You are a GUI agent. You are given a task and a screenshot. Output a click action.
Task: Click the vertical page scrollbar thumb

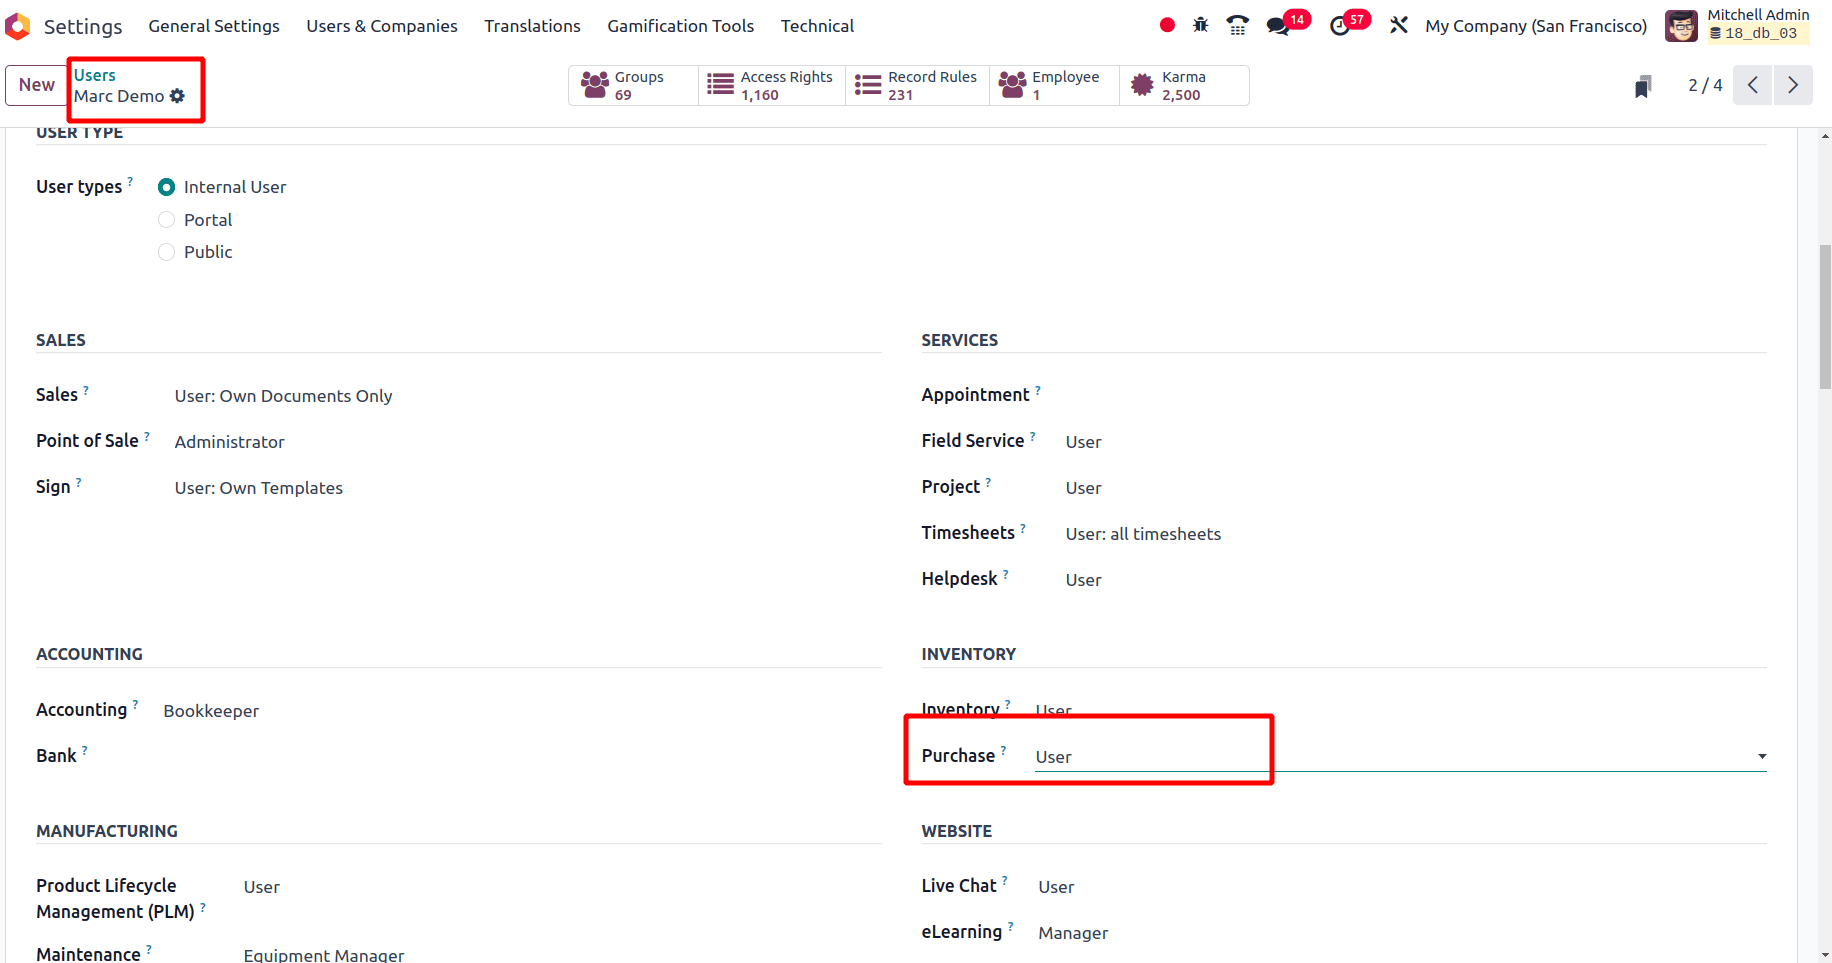click(1825, 316)
